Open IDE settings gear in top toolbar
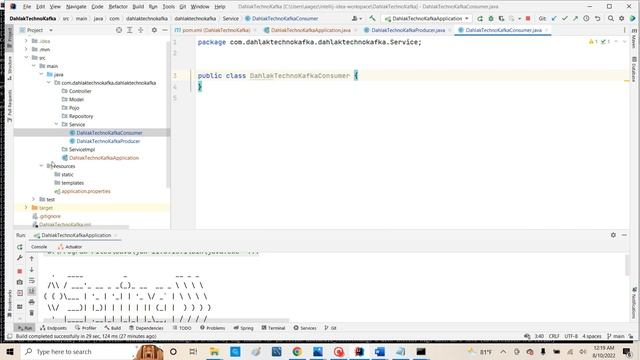 [x=621, y=18]
